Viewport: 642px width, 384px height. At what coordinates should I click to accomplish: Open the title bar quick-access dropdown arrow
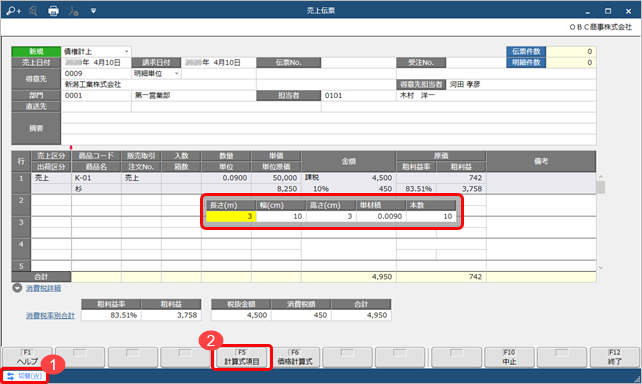coord(93,11)
